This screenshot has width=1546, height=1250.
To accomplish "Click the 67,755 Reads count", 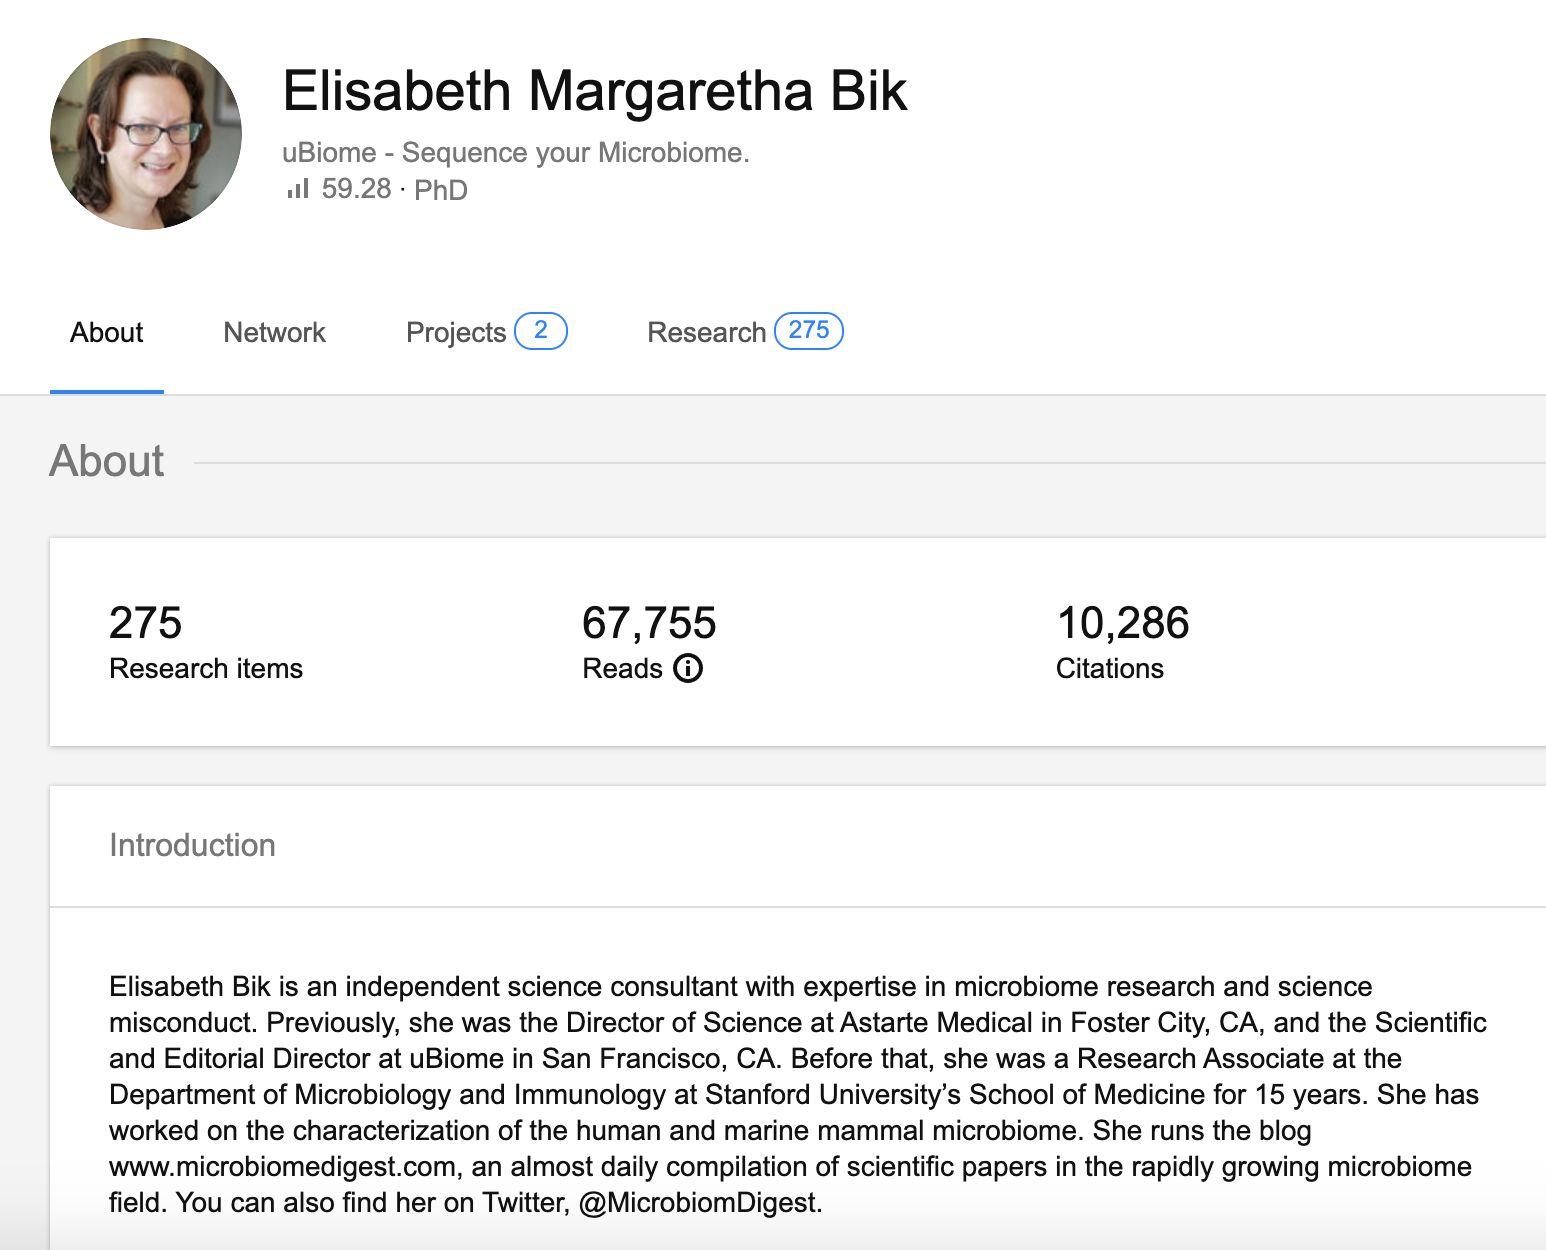I will point(649,623).
